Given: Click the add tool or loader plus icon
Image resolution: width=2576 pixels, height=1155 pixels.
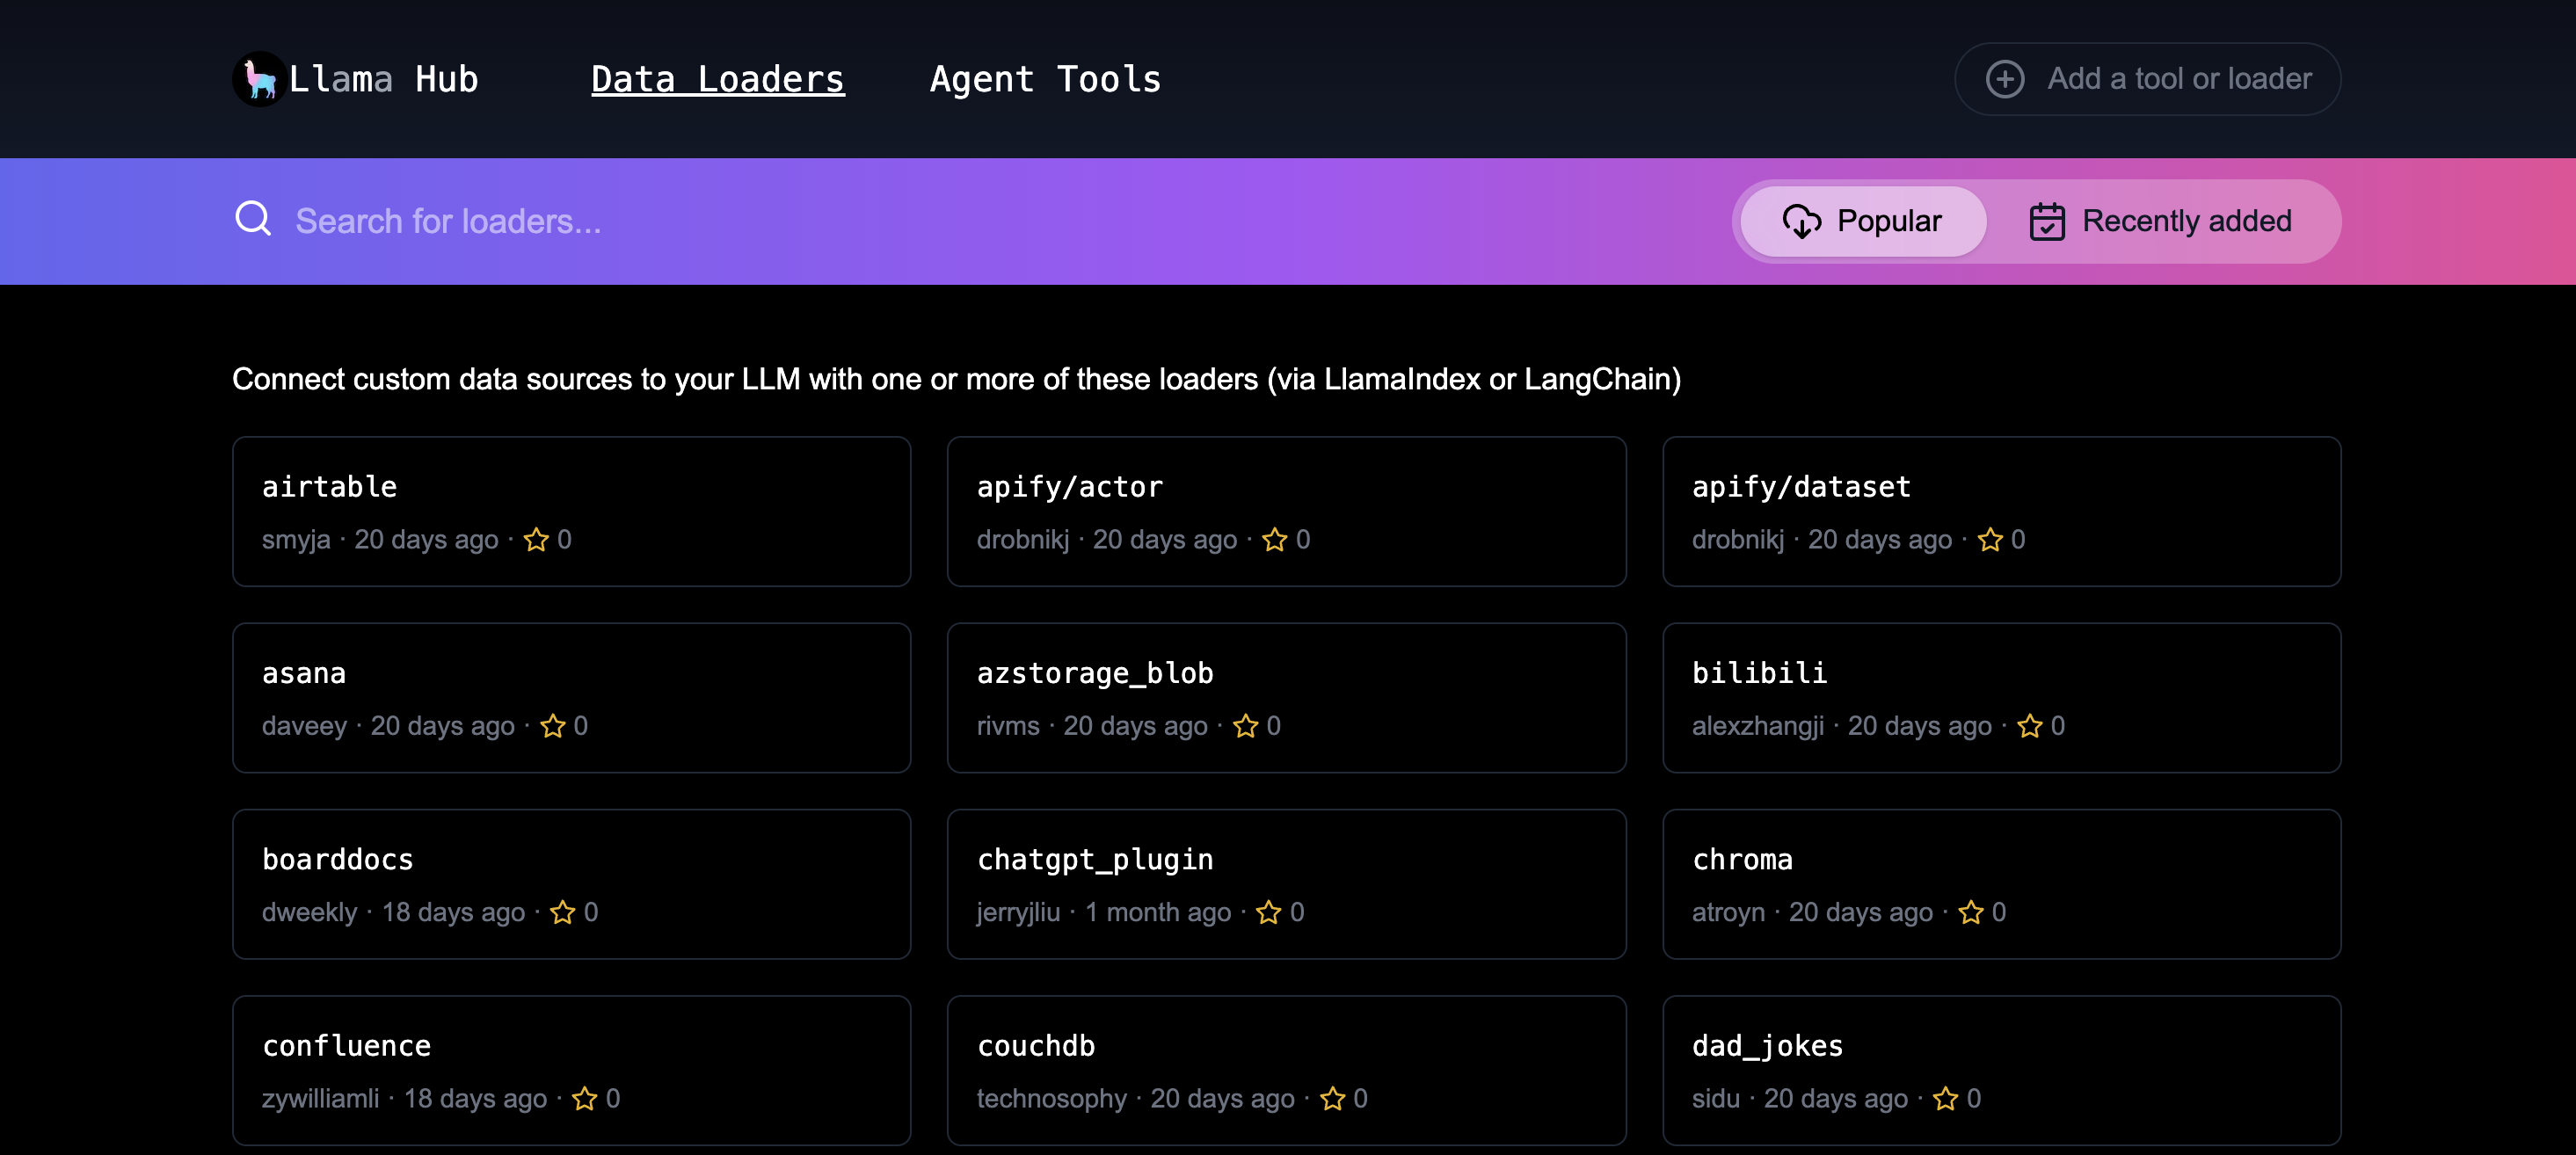Looking at the screenshot, I should [2006, 77].
